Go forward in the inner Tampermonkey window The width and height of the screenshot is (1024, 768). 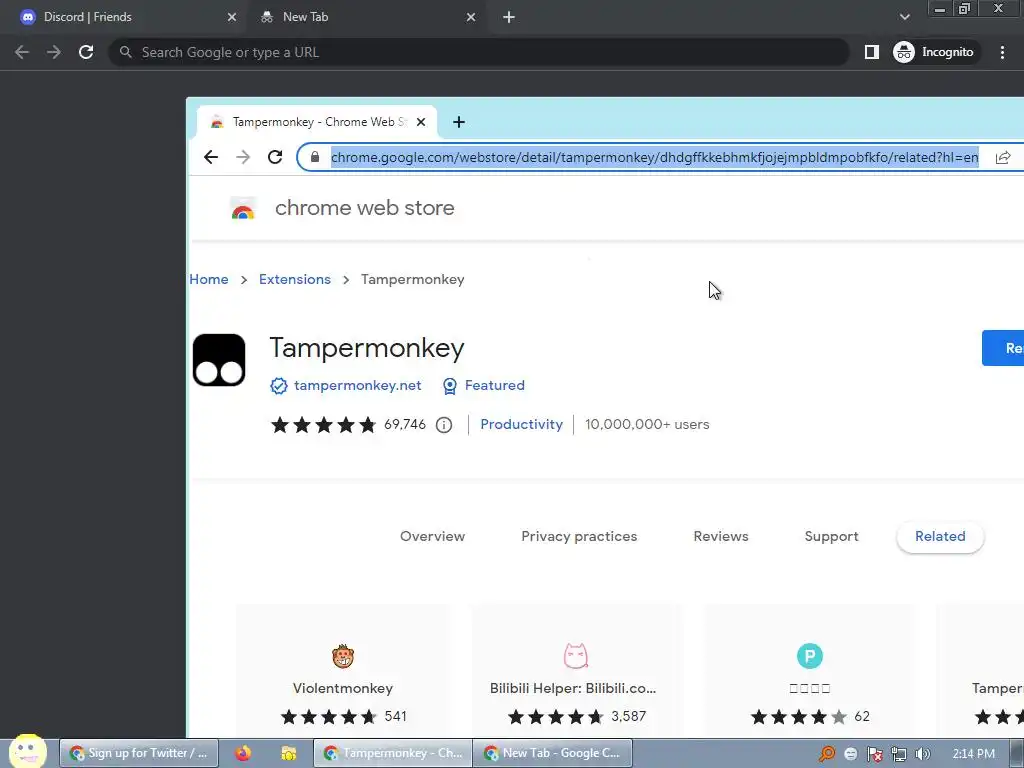[243, 157]
